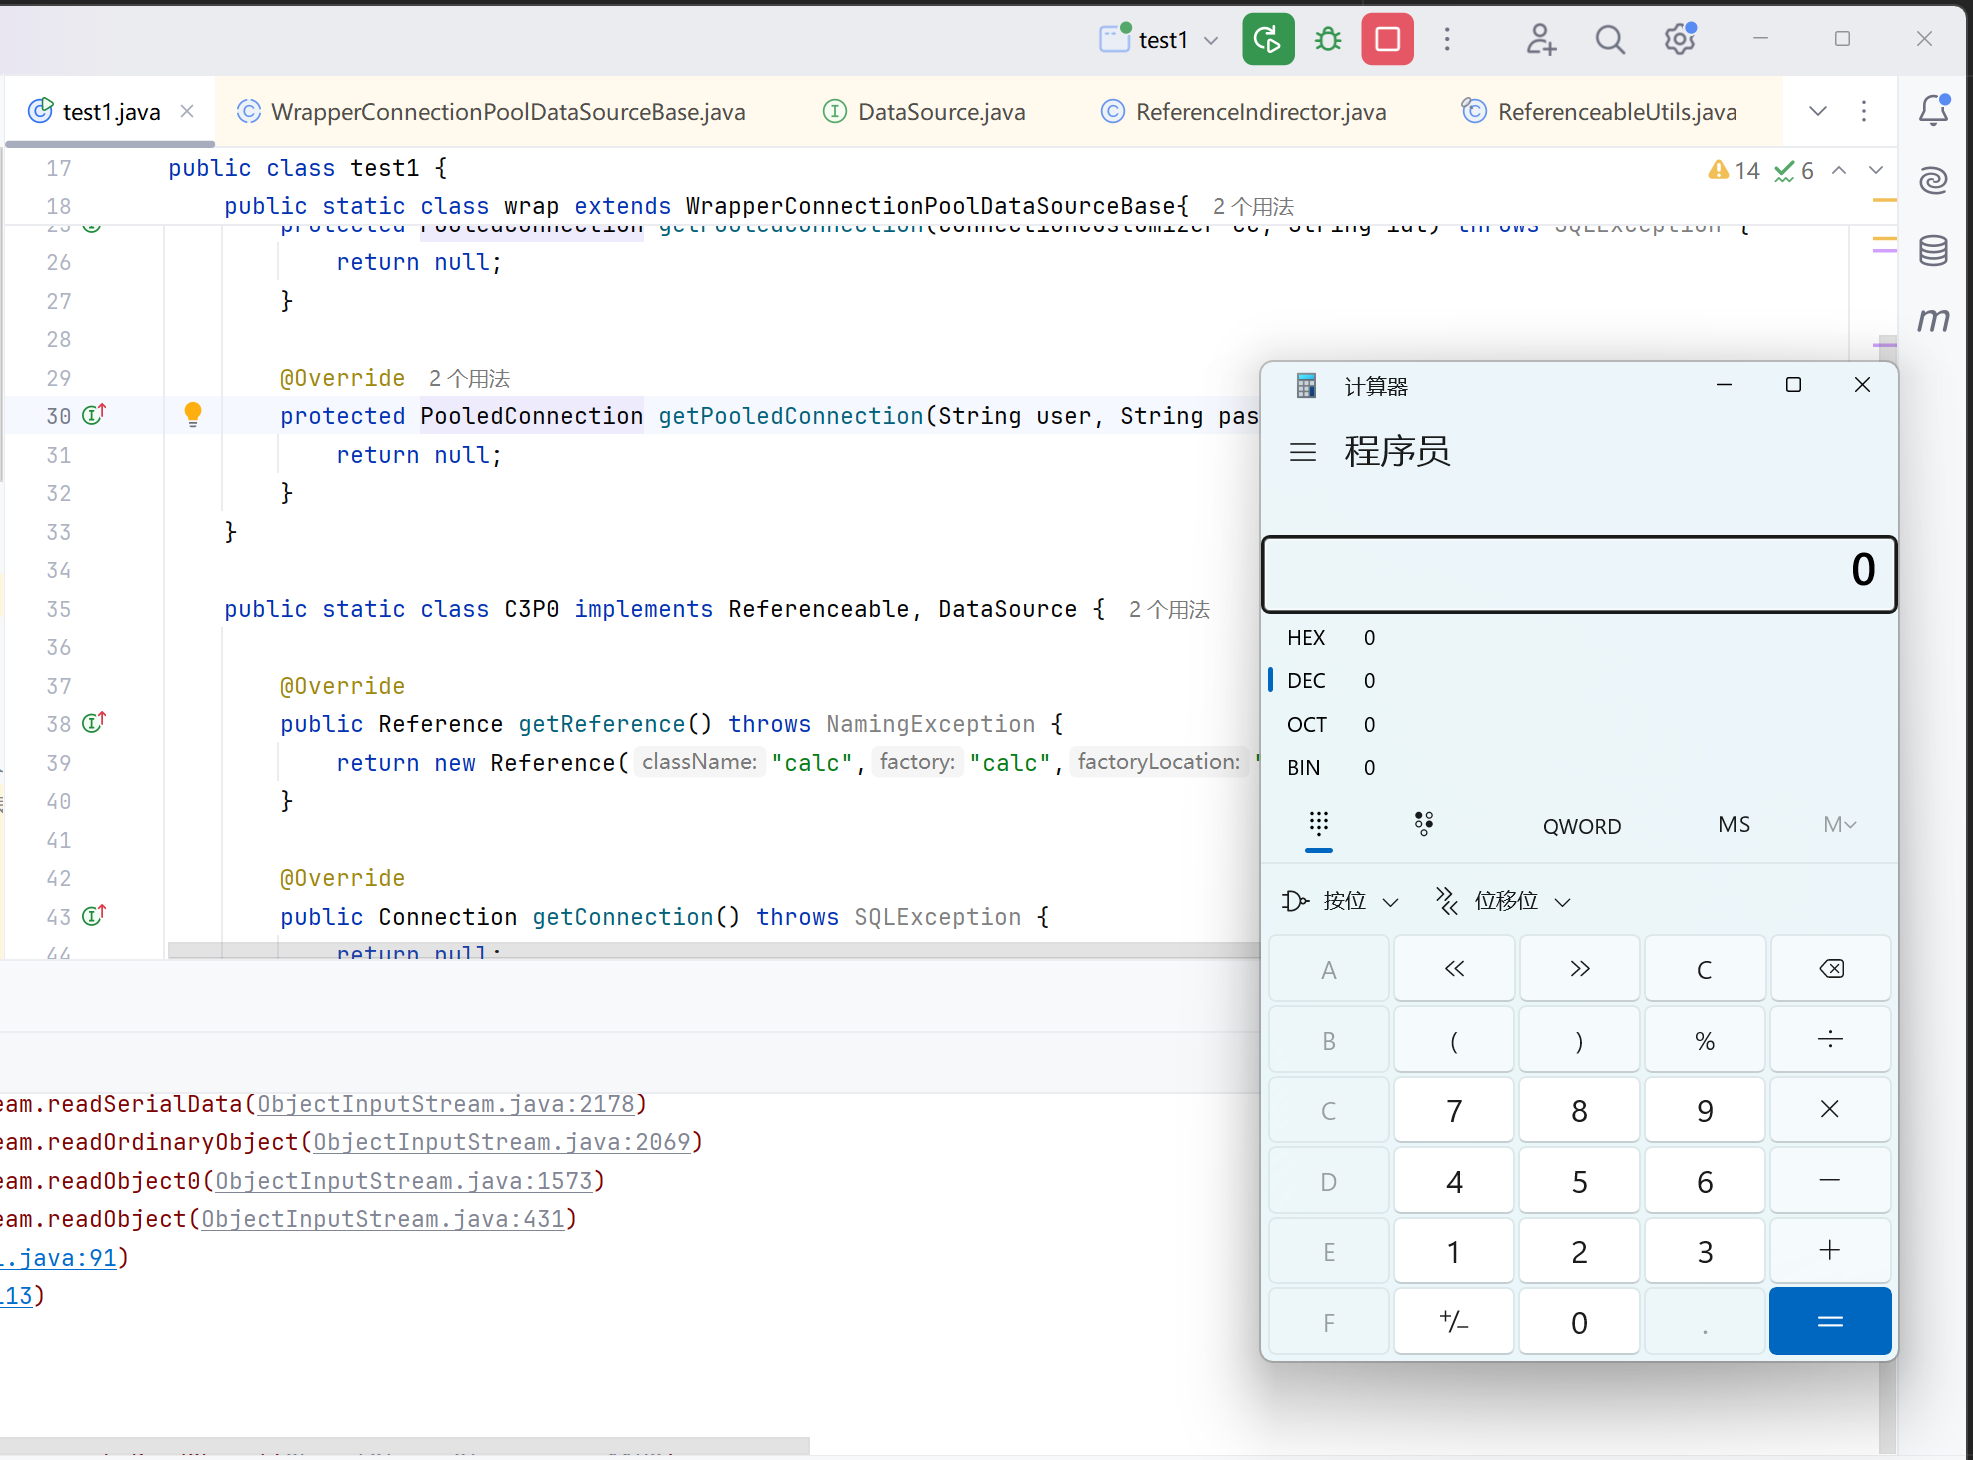
Task: Click the editor horizontal scrollbar
Action: [x=714, y=950]
